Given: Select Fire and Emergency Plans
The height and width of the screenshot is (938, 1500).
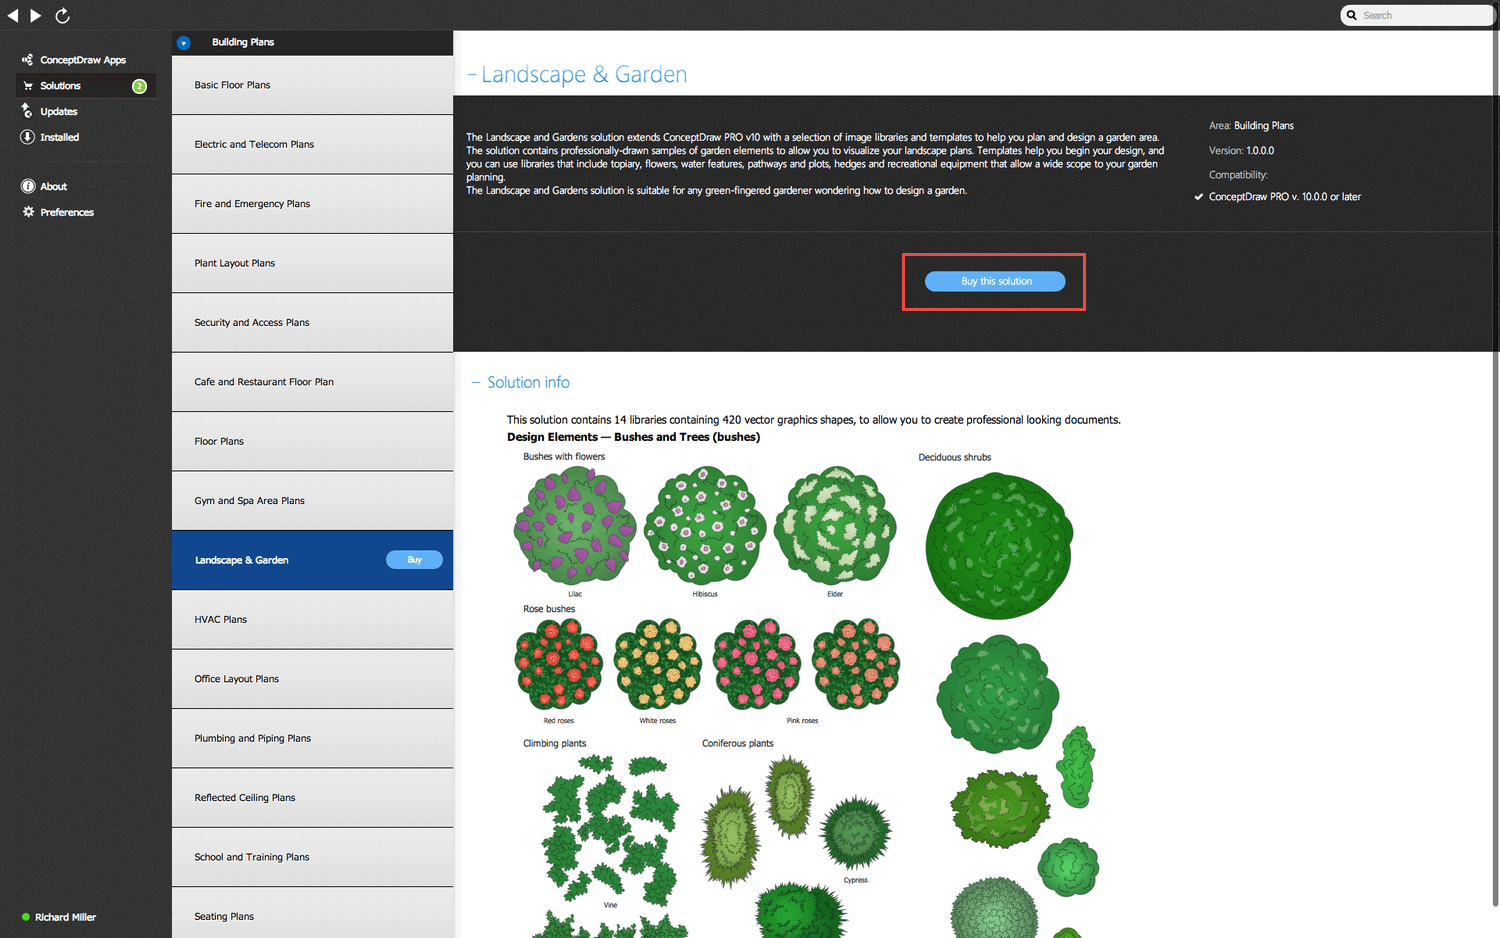Looking at the screenshot, I should tap(312, 204).
